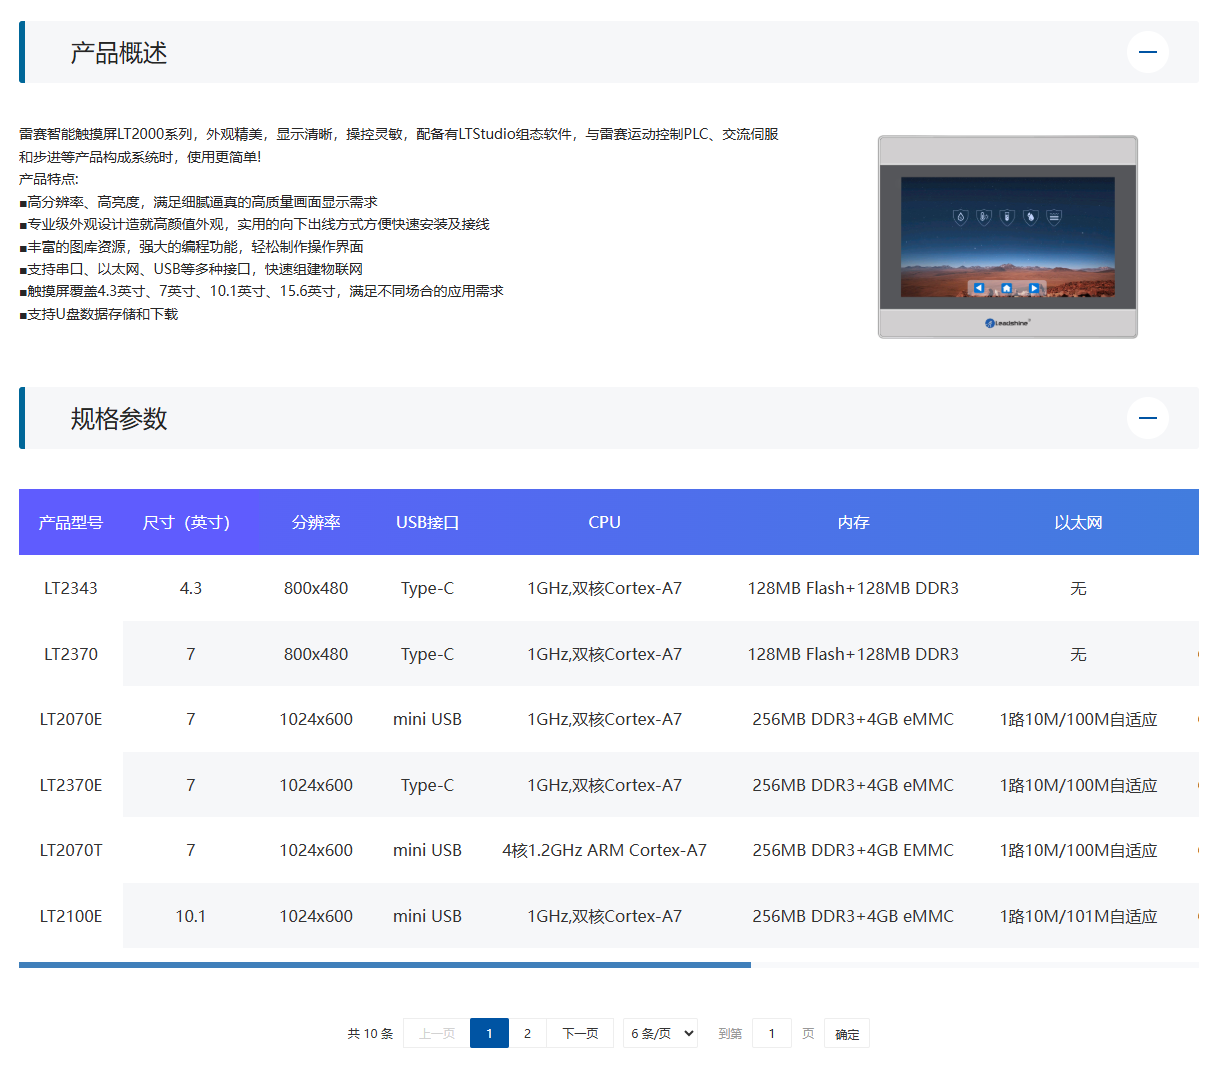Click the left arrow icon on the touchscreen image
This screenshot has height=1079, width=1221.
[979, 288]
